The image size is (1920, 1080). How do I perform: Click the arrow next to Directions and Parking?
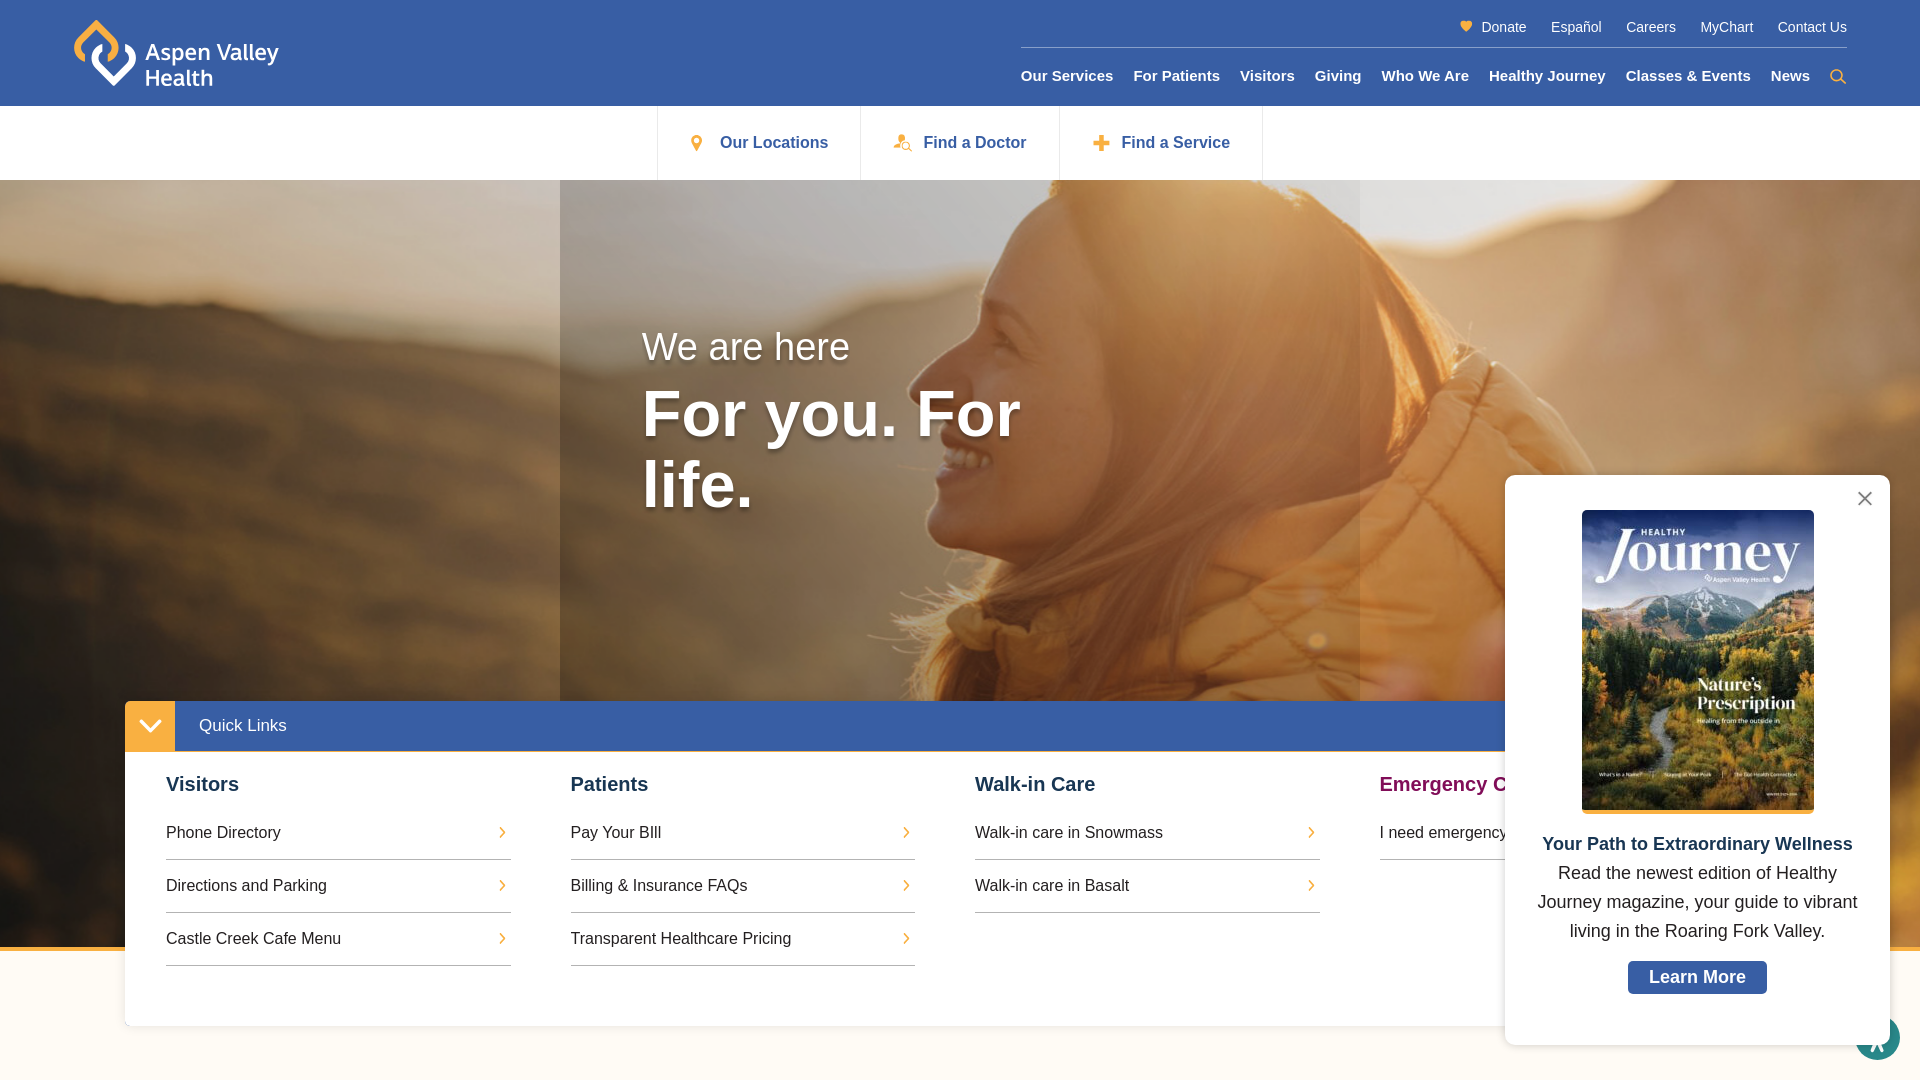point(502,886)
